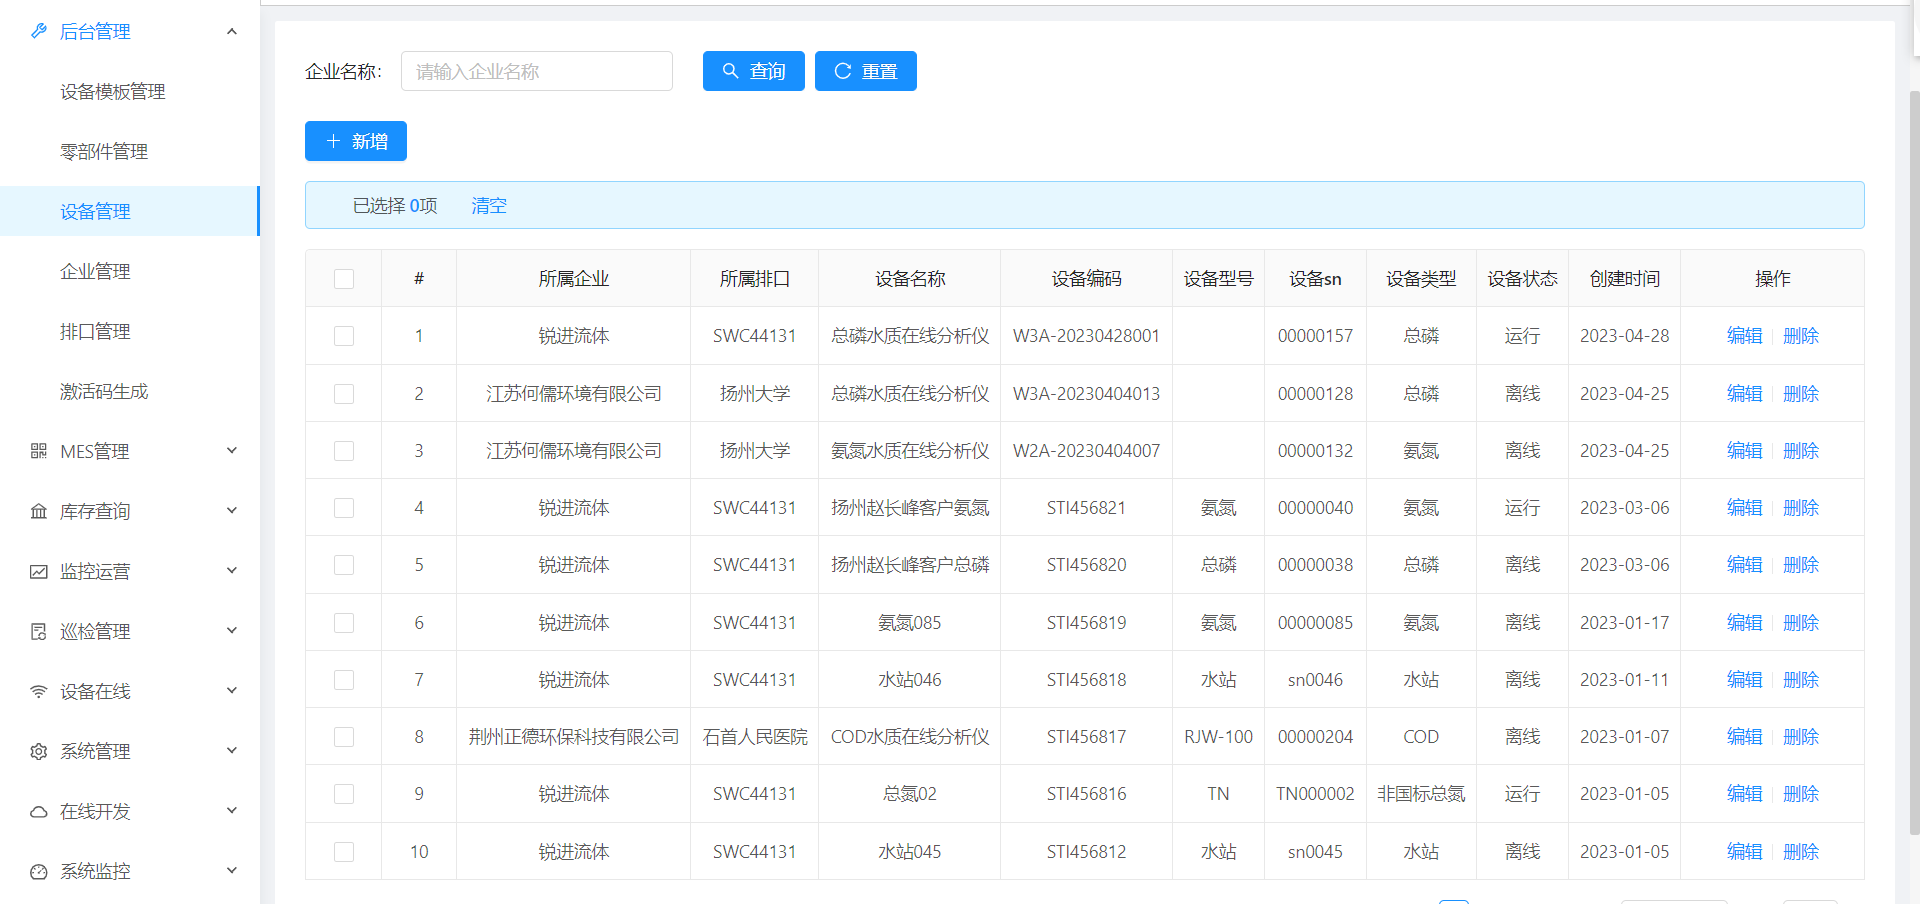Open 排口管理 menu item
Screen dimensions: 1920x904
130,331
